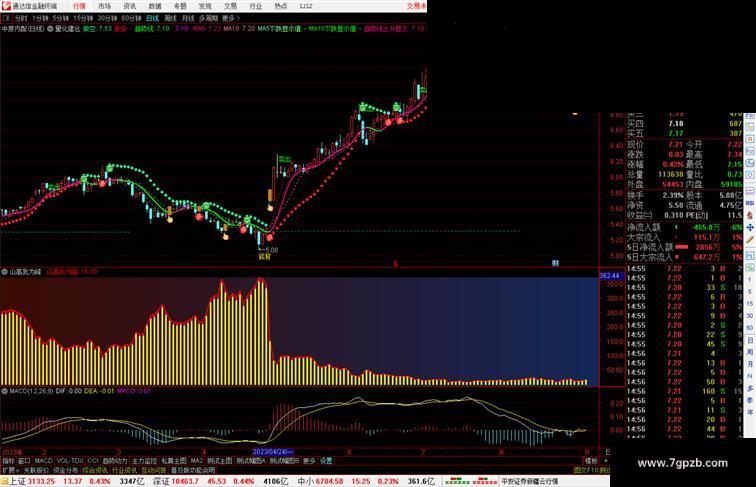Open 设置 in the indicator bar

pyautogui.click(x=326, y=461)
